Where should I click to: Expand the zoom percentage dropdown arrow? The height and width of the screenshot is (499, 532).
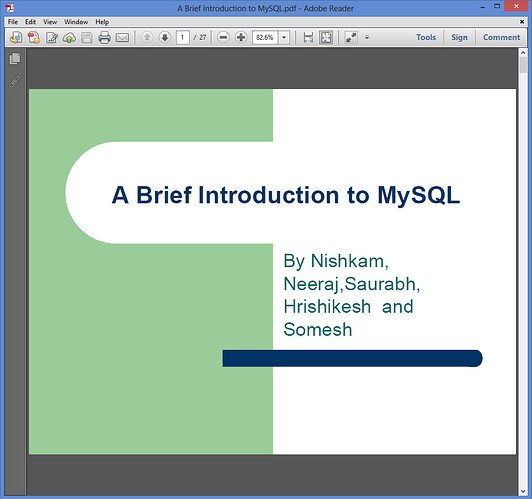284,37
